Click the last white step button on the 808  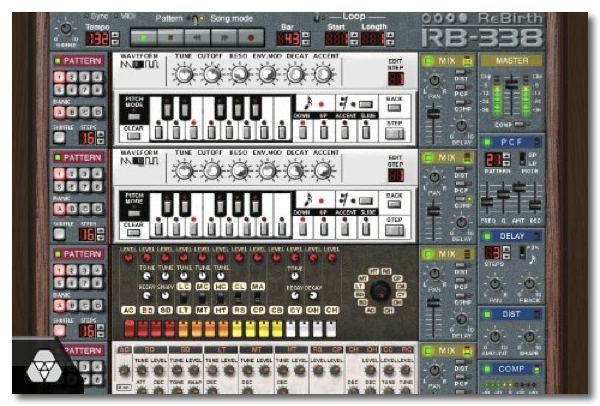coord(331,329)
